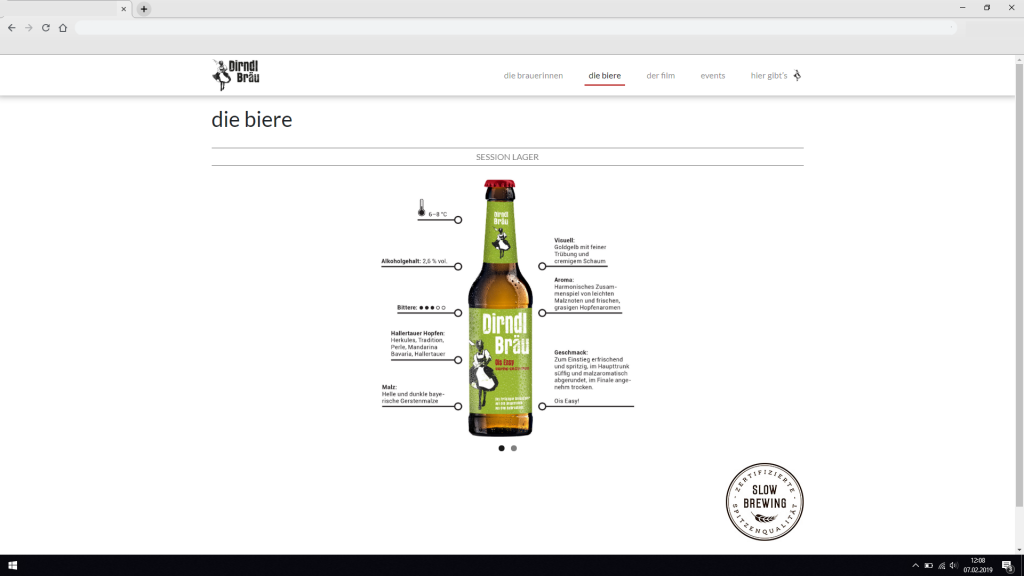Open the die brauerinnen page
This screenshot has width=1024, height=576.
click(533, 76)
